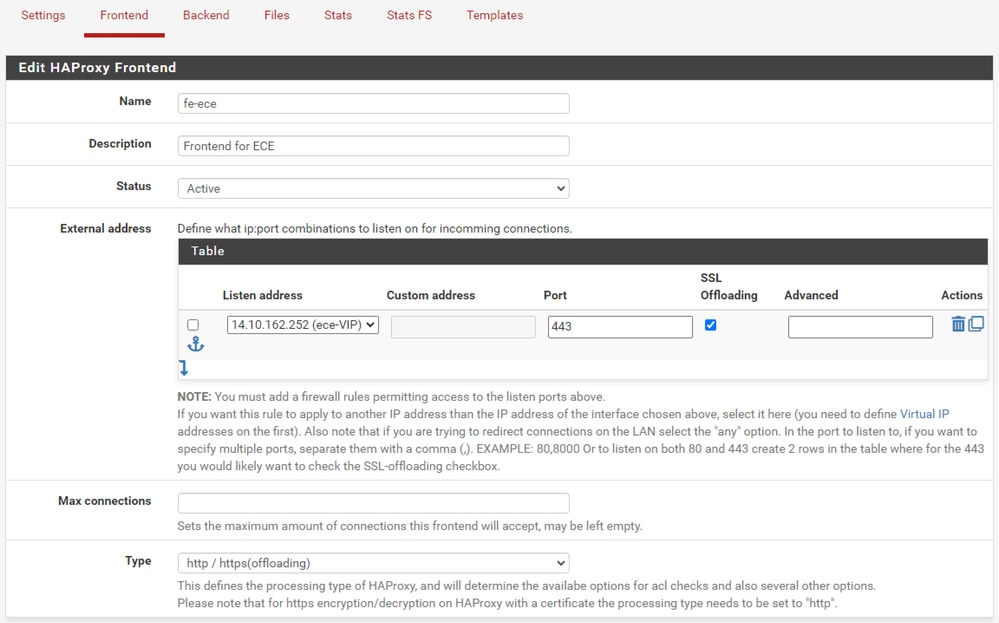The height and width of the screenshot is (623, 999).
Task: Click the Custom address column header
Action: (431, 295)
